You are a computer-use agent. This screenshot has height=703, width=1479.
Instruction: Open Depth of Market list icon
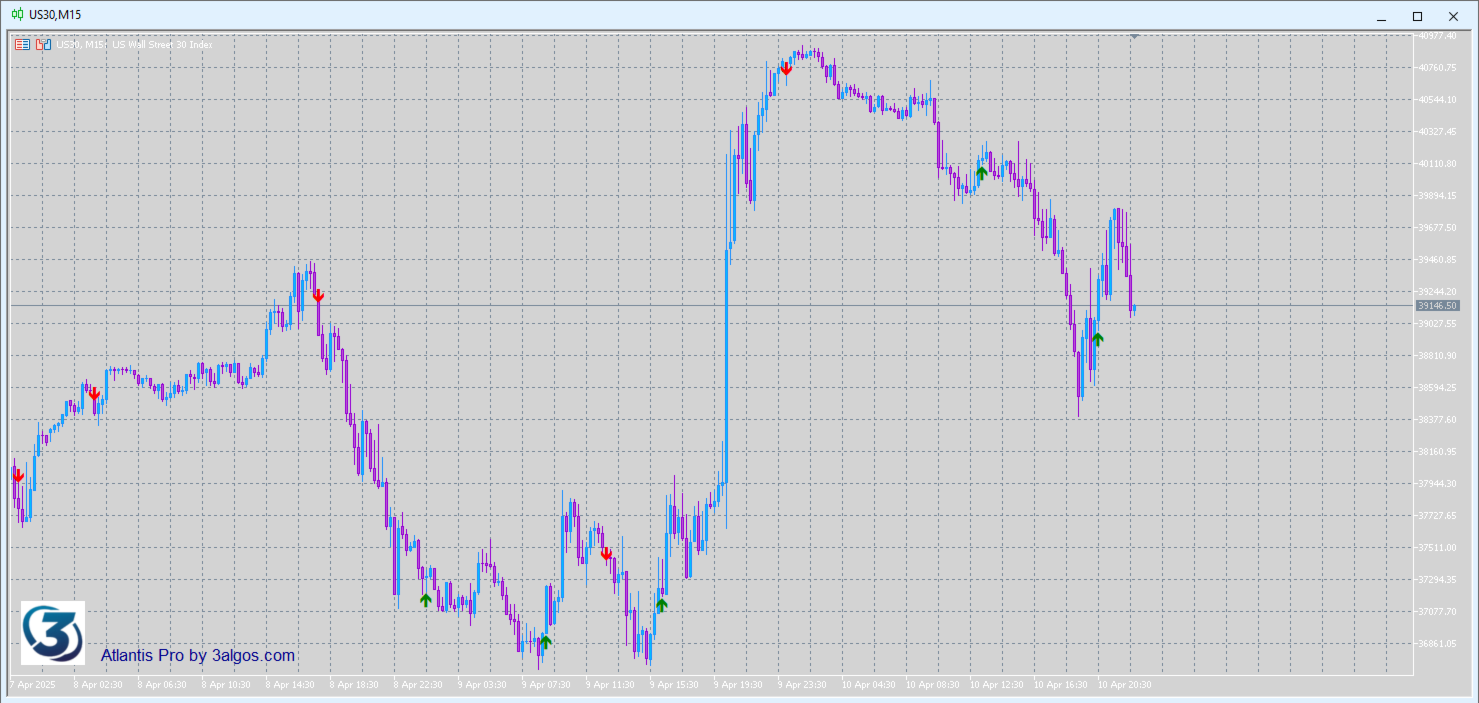(22, 44)
